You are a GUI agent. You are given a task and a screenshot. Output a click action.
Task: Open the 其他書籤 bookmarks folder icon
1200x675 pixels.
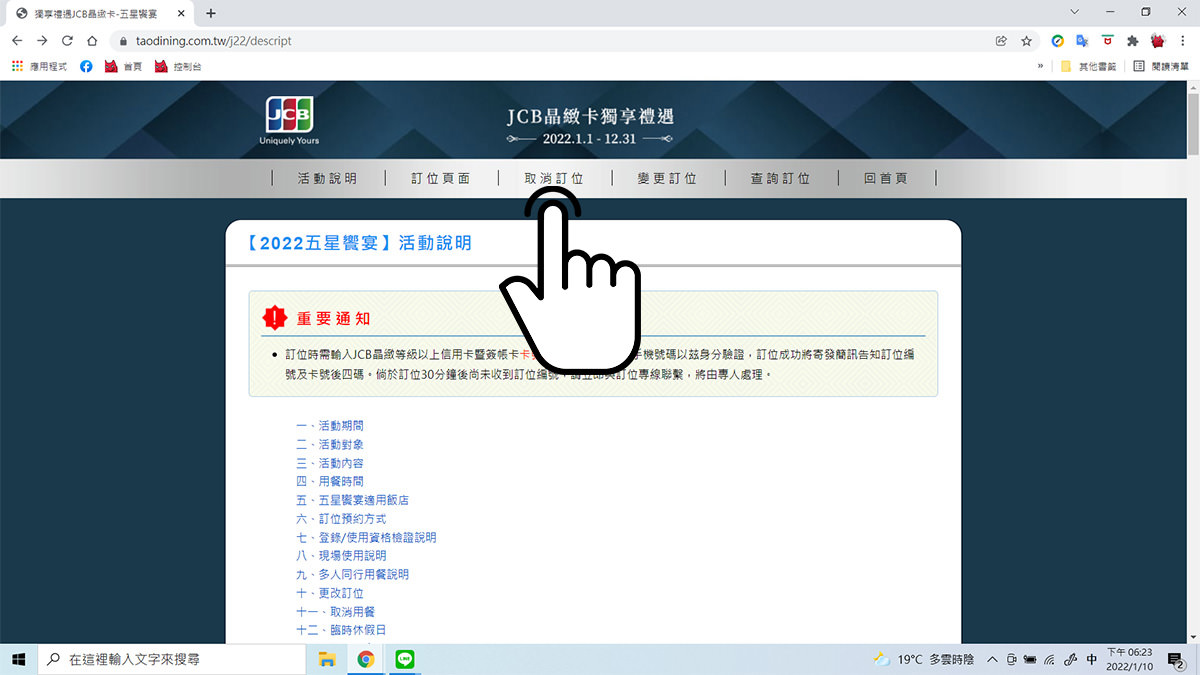pos(1067,65)
